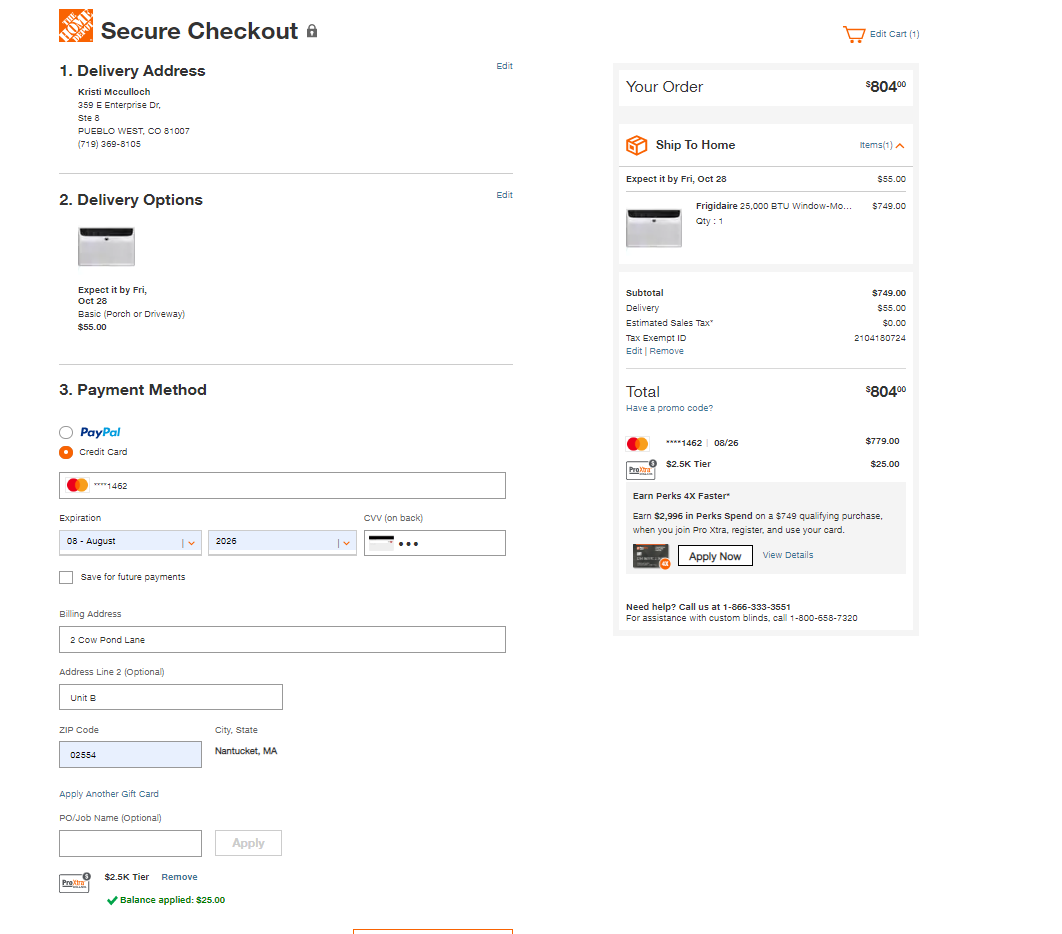The width and height of the screenshot is (1062, 934).
Task: Click the Address Line 2 field
Action: click(x=171, y=698)
